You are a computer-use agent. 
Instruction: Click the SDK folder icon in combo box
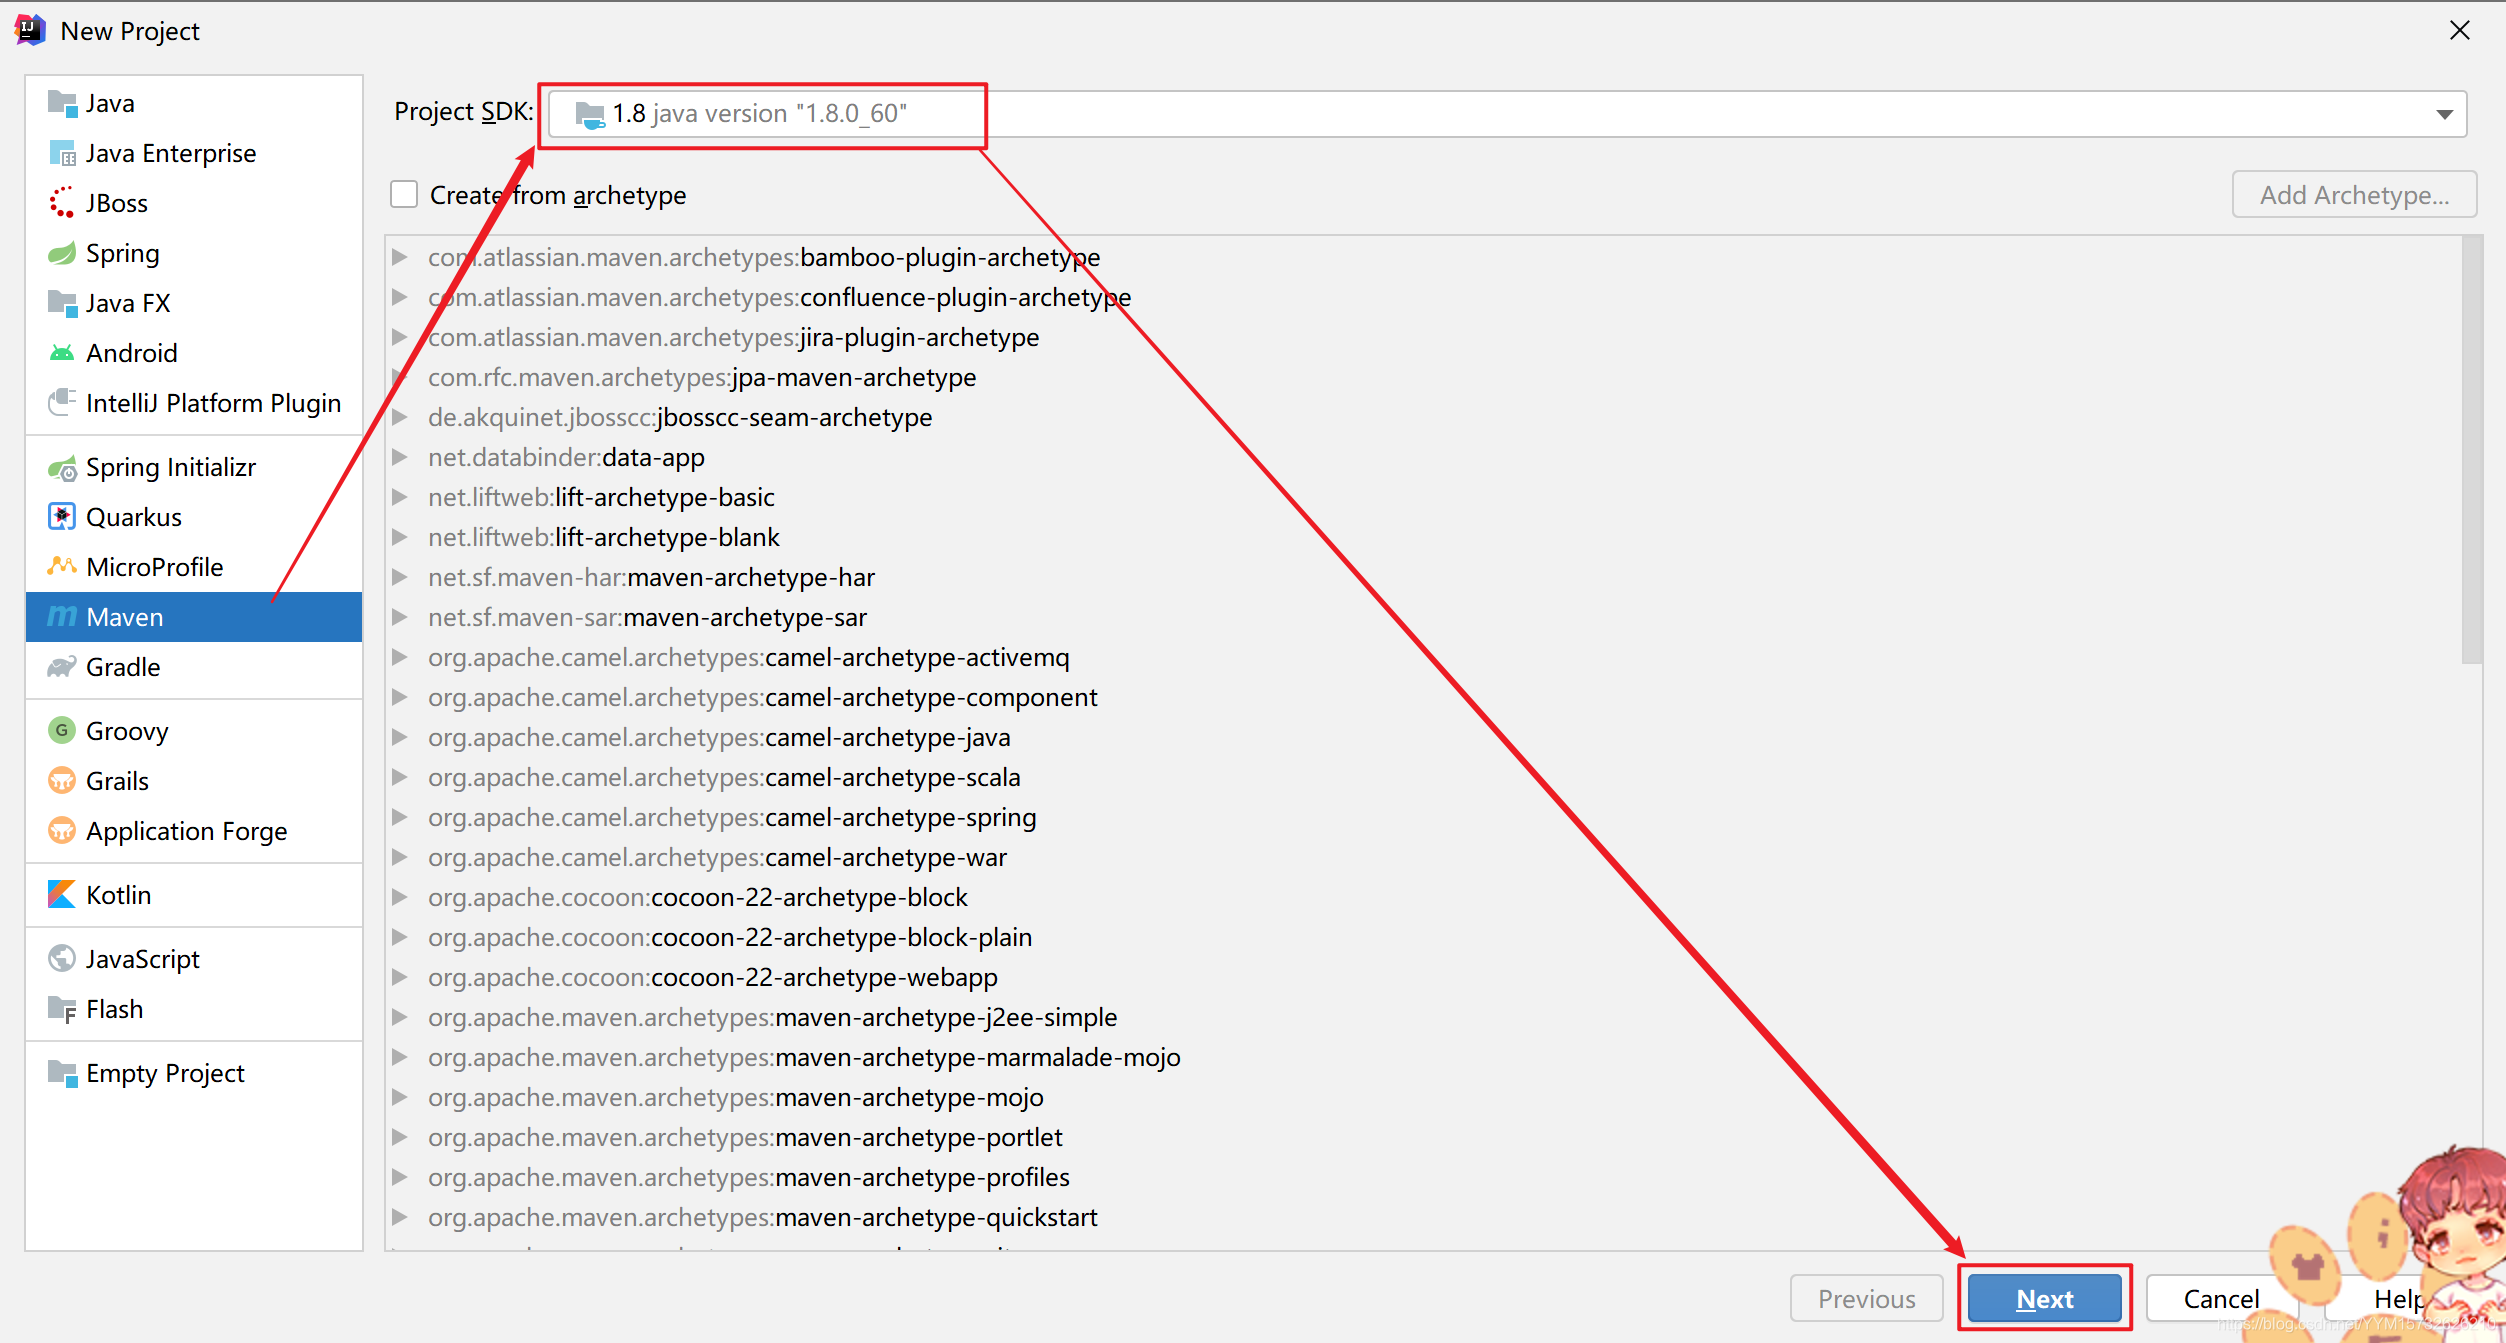point(590,114)
